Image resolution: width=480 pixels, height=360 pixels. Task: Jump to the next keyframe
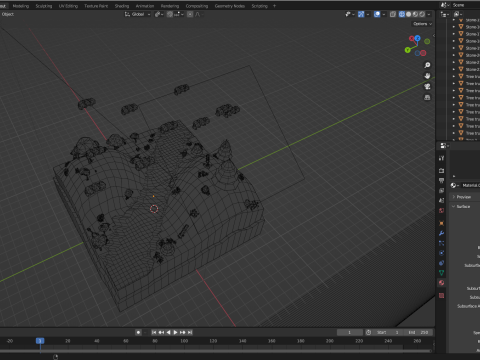pos(183,332)
